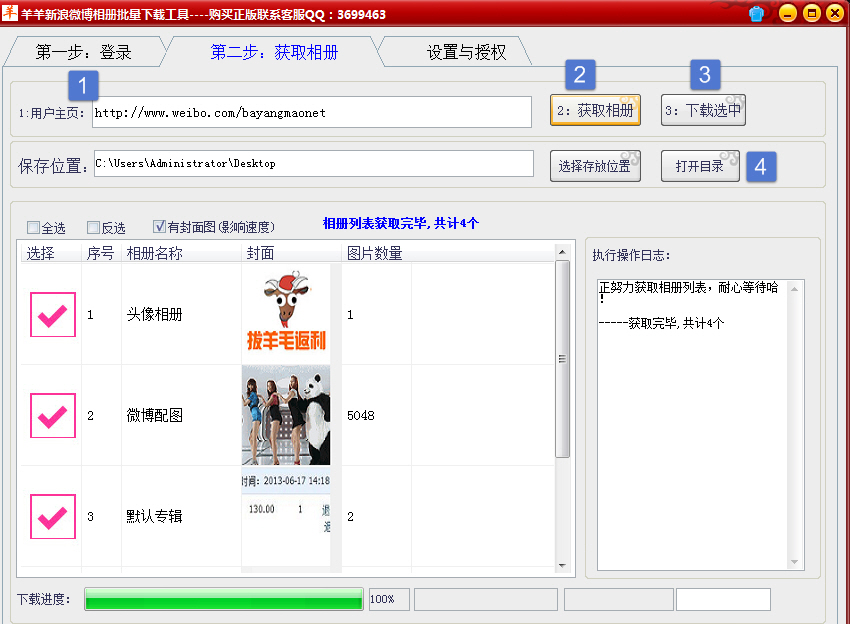The width and height of the screenshot is (850, 624).
Task: Click the sheep app logo icon
Action: [11, 14]
